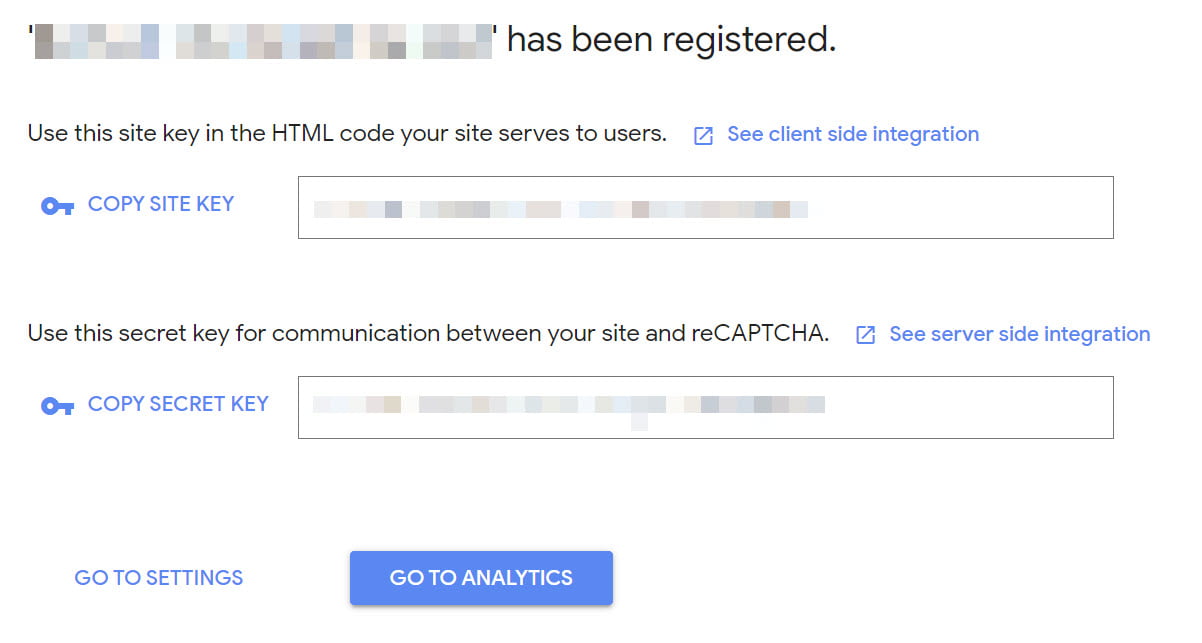The width and height of the screenshot is (1202, 643).
Task: Click the 'has been registered.' heading text
Action: click(671, 40)
